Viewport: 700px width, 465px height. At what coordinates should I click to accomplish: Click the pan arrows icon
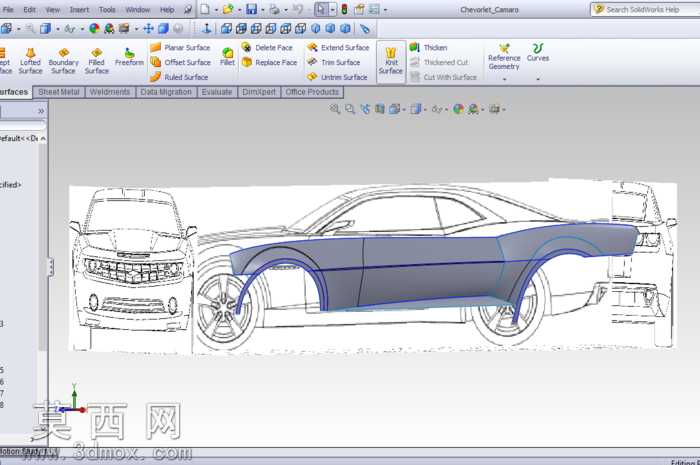148,29
